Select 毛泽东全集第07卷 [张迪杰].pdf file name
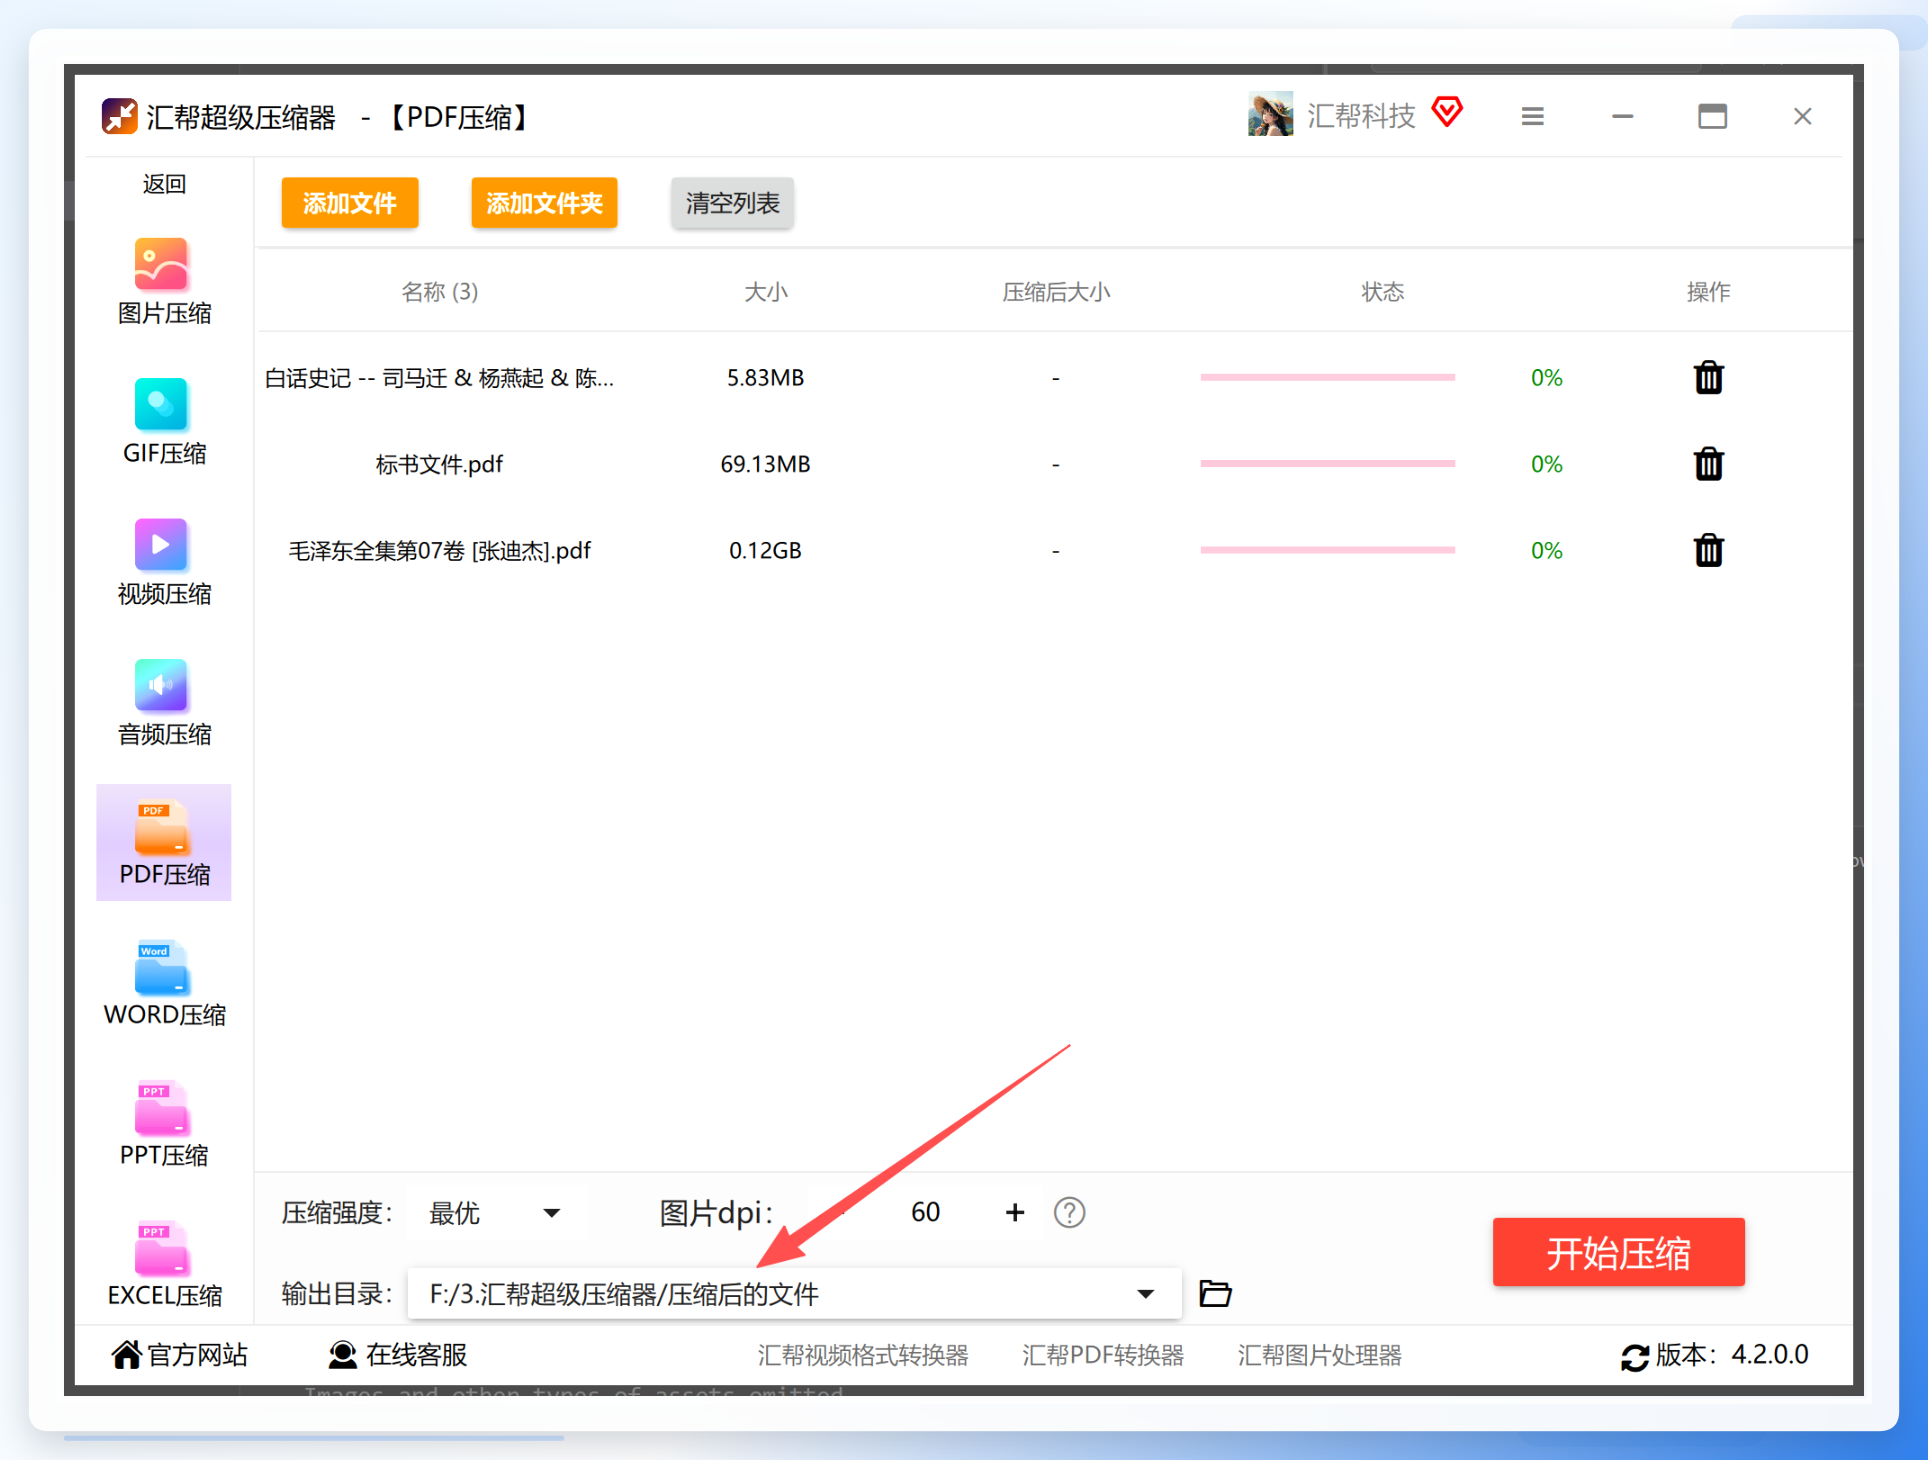The image size is (1928, 1460). coord(439,550)
